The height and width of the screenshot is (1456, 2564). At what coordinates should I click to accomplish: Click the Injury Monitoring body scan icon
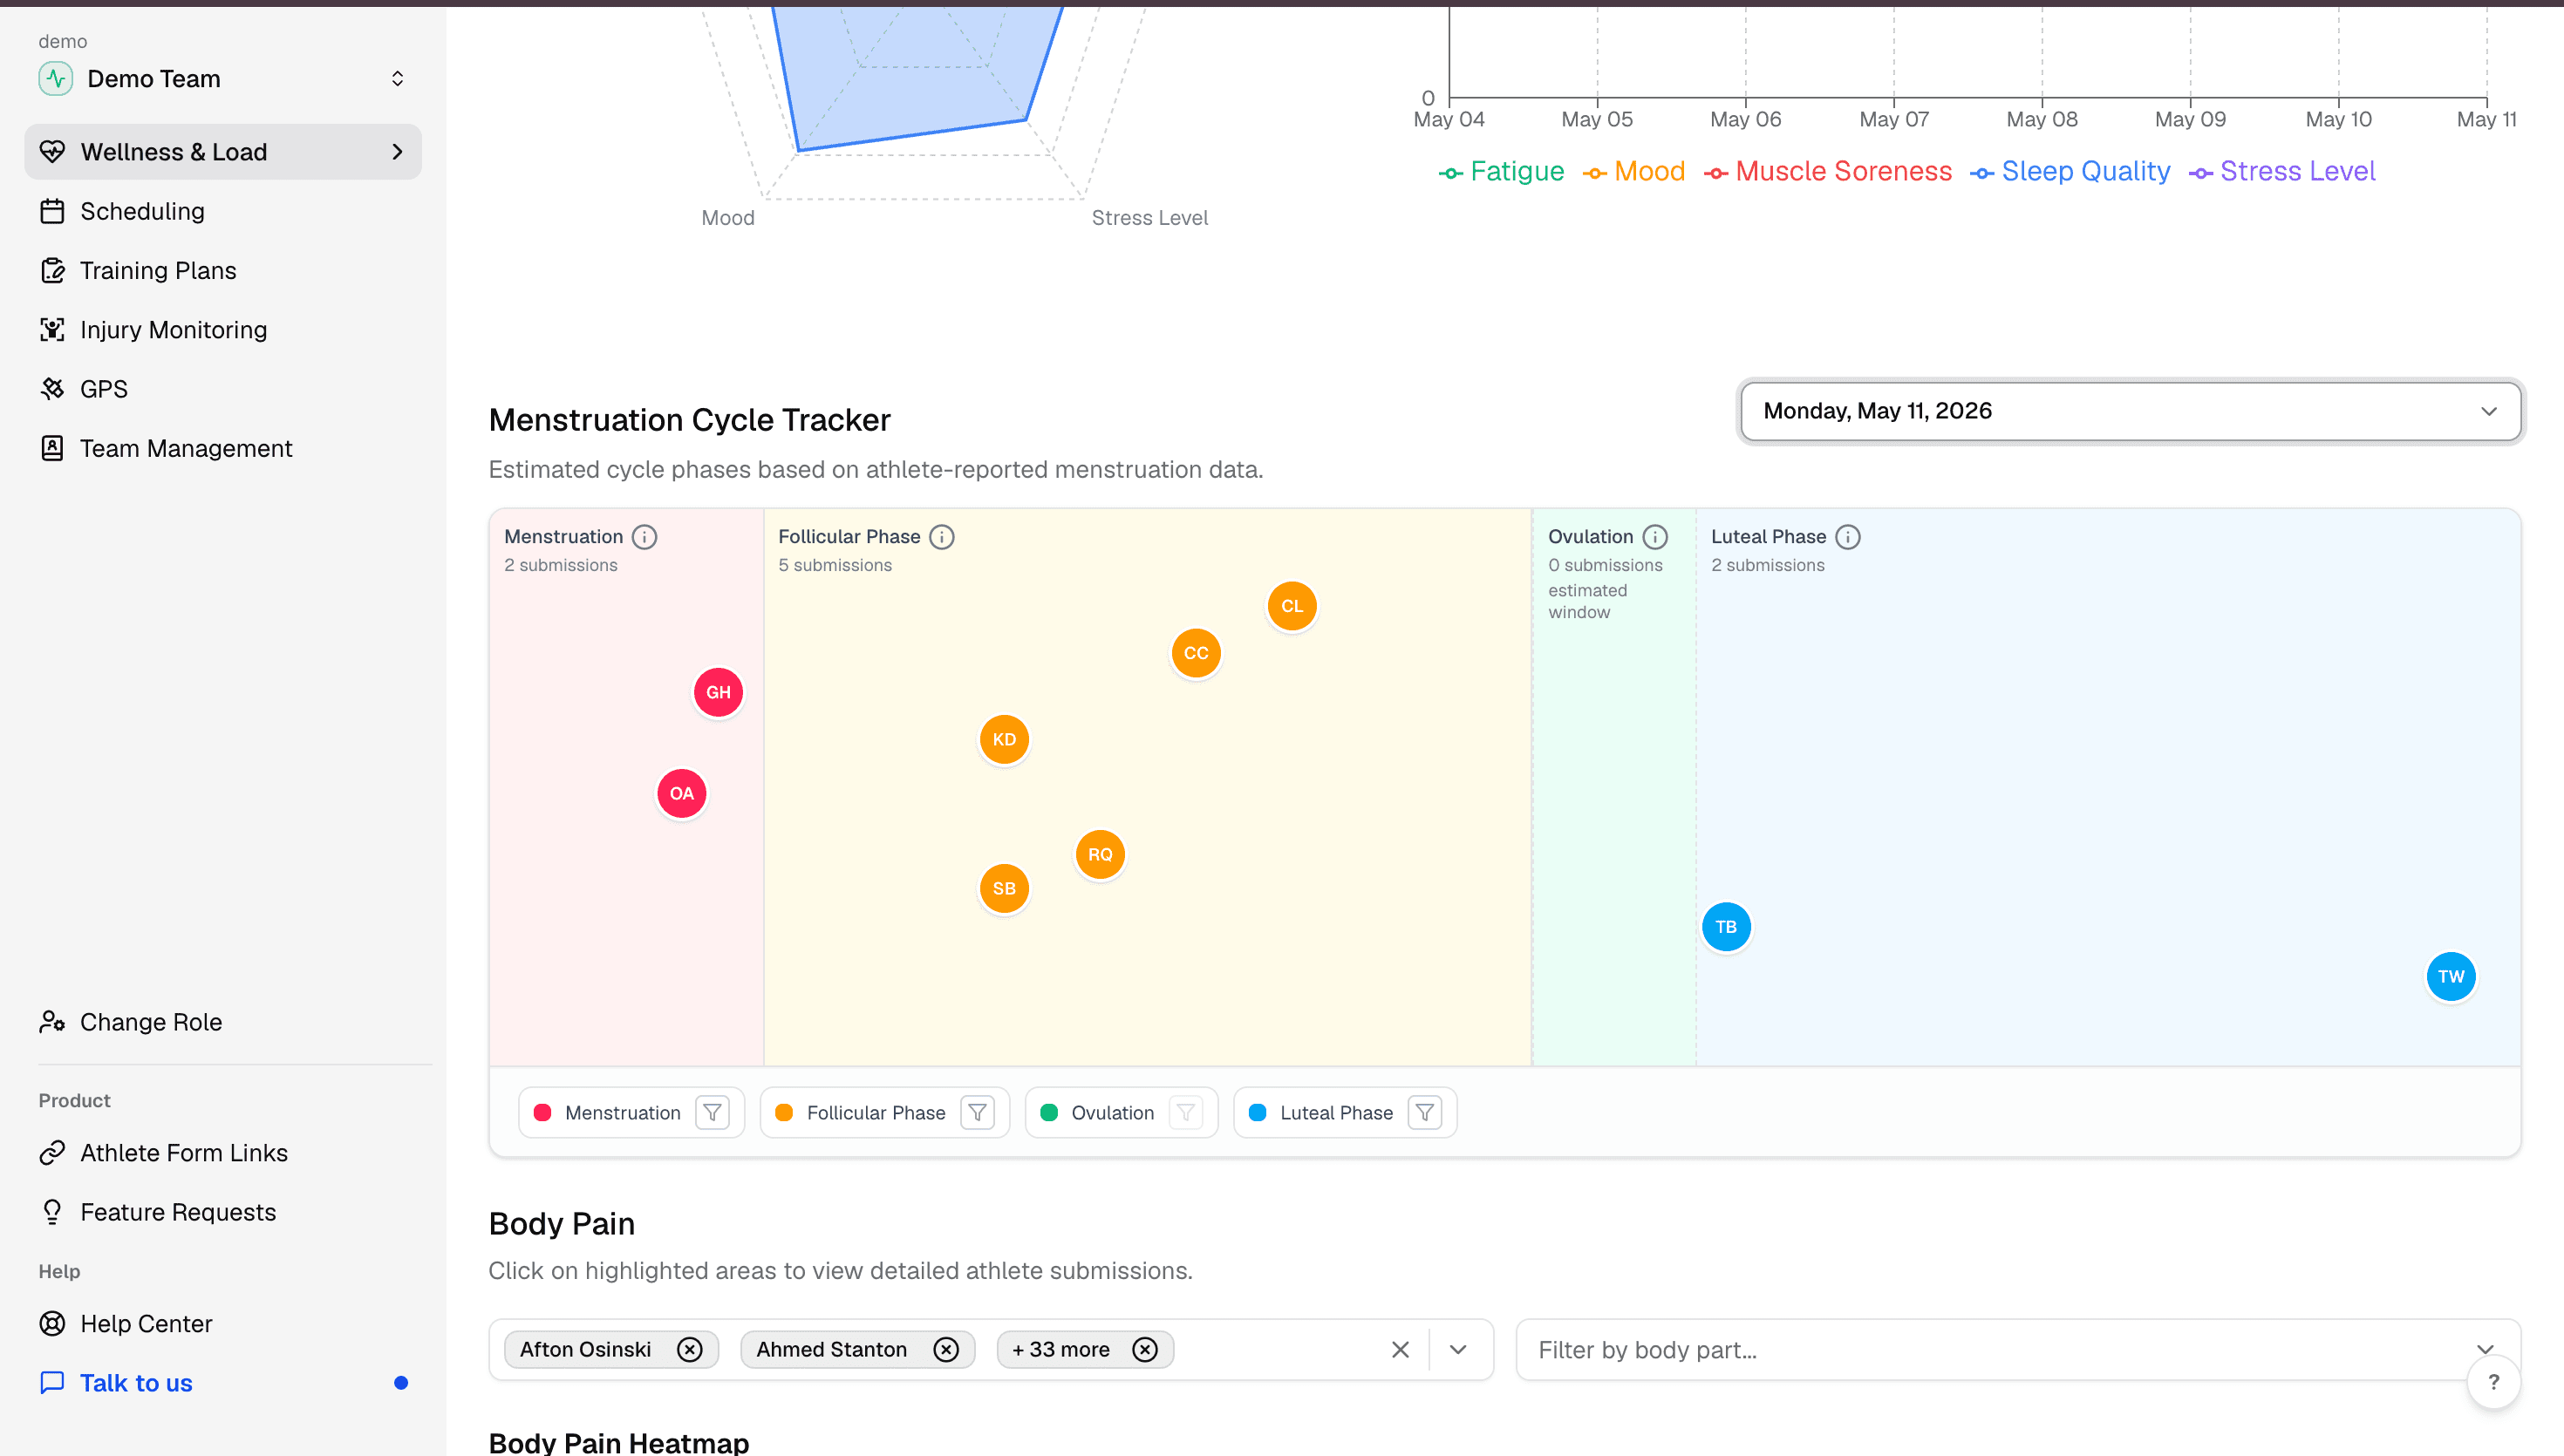(52, 330)
